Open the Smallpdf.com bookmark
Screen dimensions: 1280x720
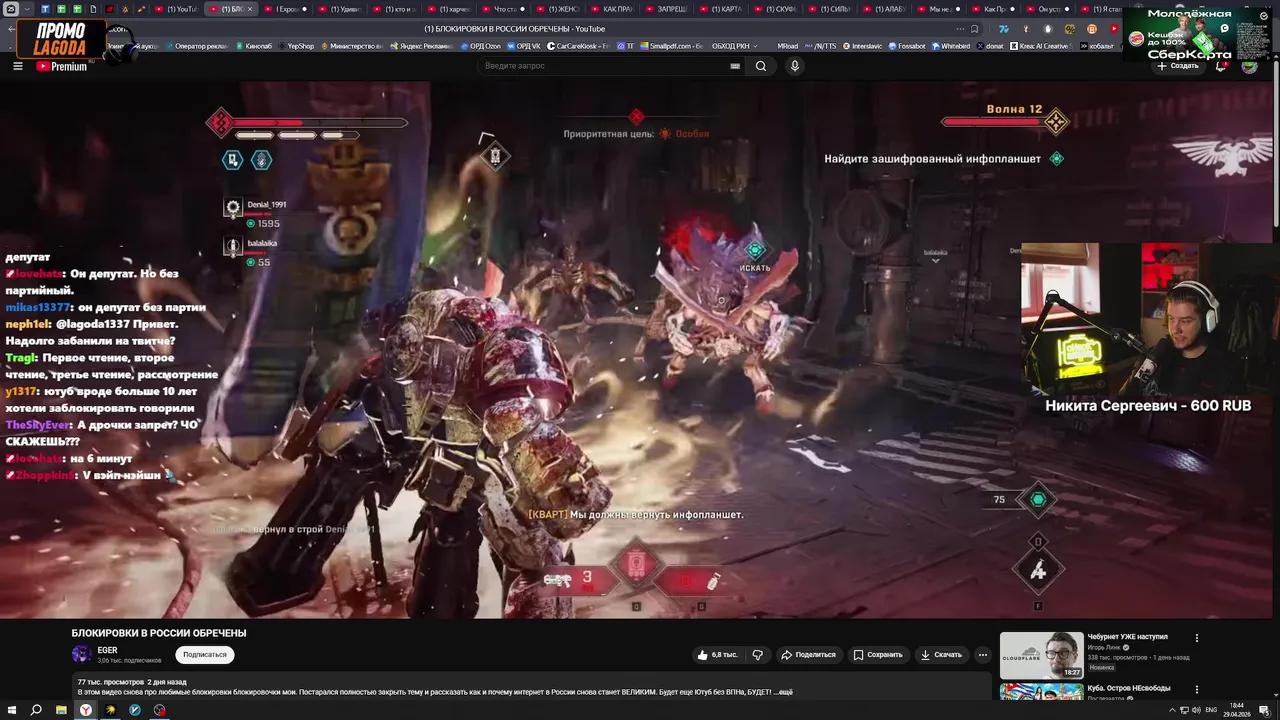[x=671, y=46]
